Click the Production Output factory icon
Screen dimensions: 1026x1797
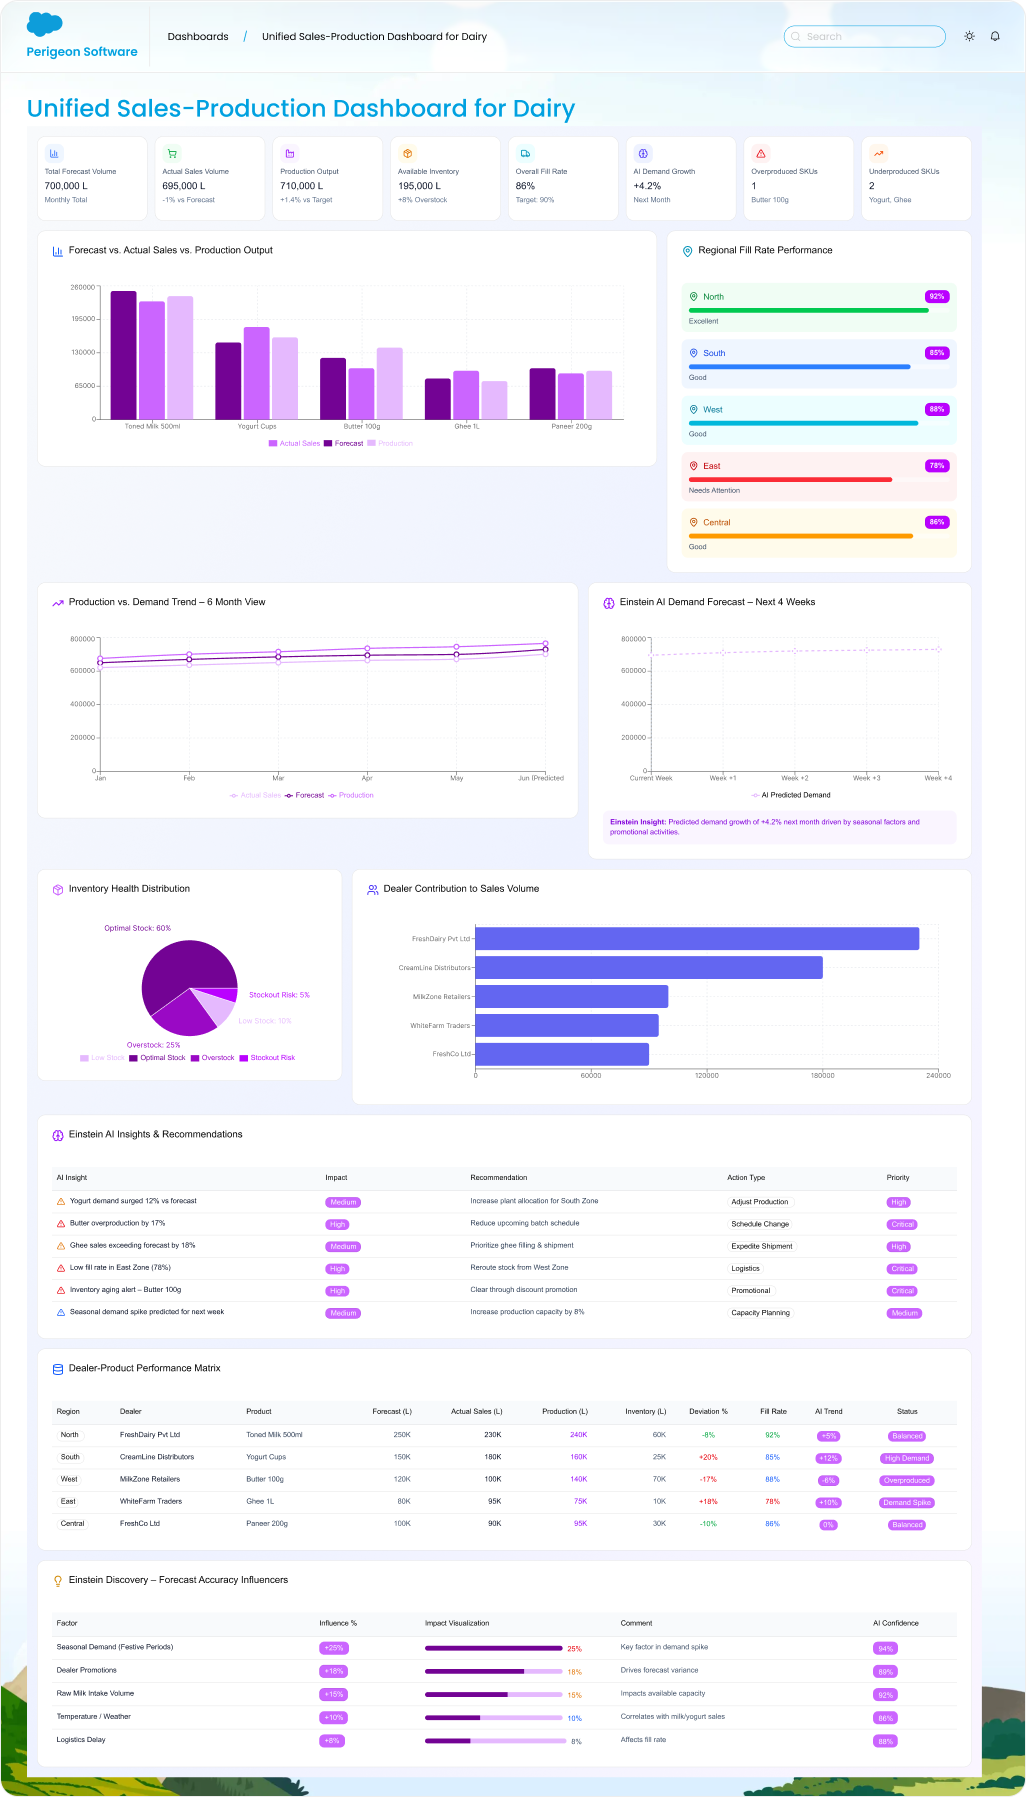click(x=290, y=154)
